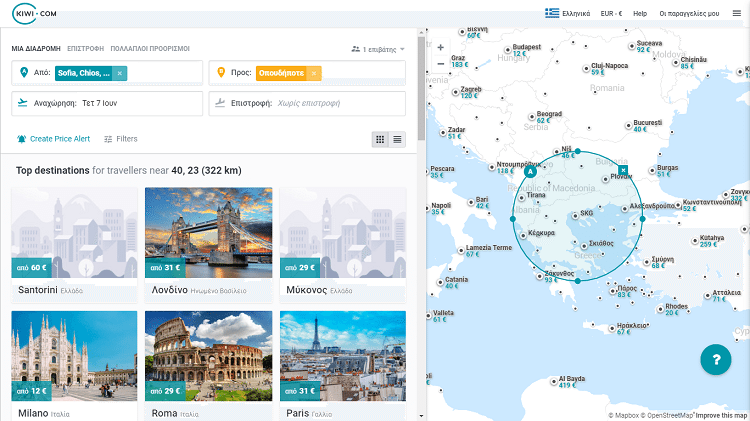Click the circle marker A on map
Viewport: 750px width, 421px height.
coord(530,171)
